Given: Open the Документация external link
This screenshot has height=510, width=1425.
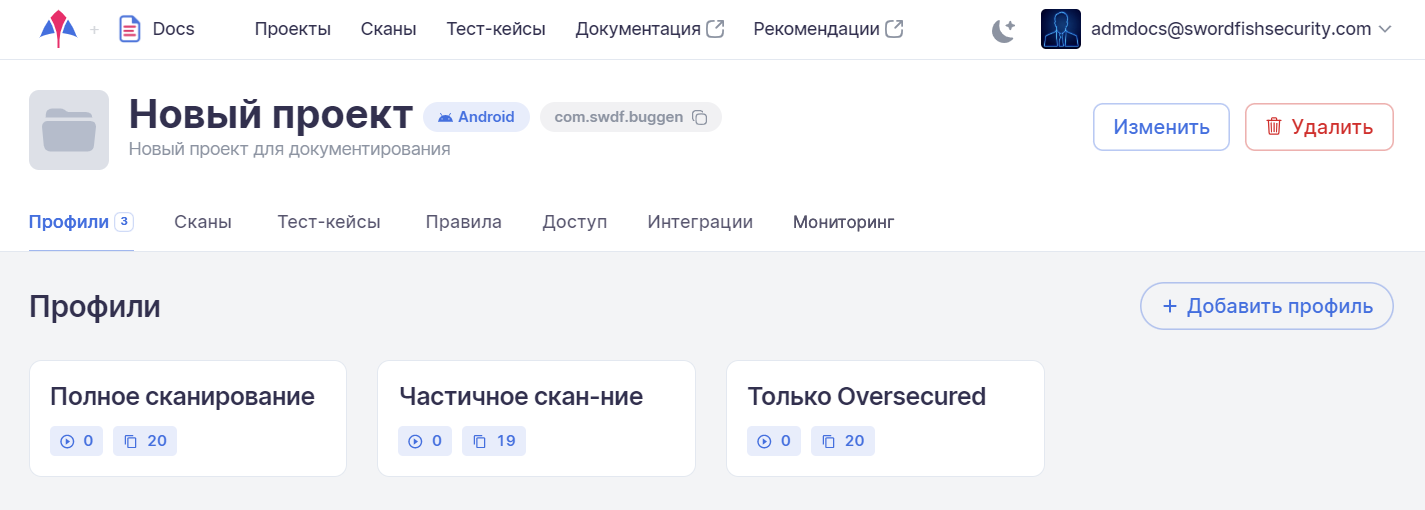Looking at the screenshot, I should pyautogui.click(x=649, y=29).
